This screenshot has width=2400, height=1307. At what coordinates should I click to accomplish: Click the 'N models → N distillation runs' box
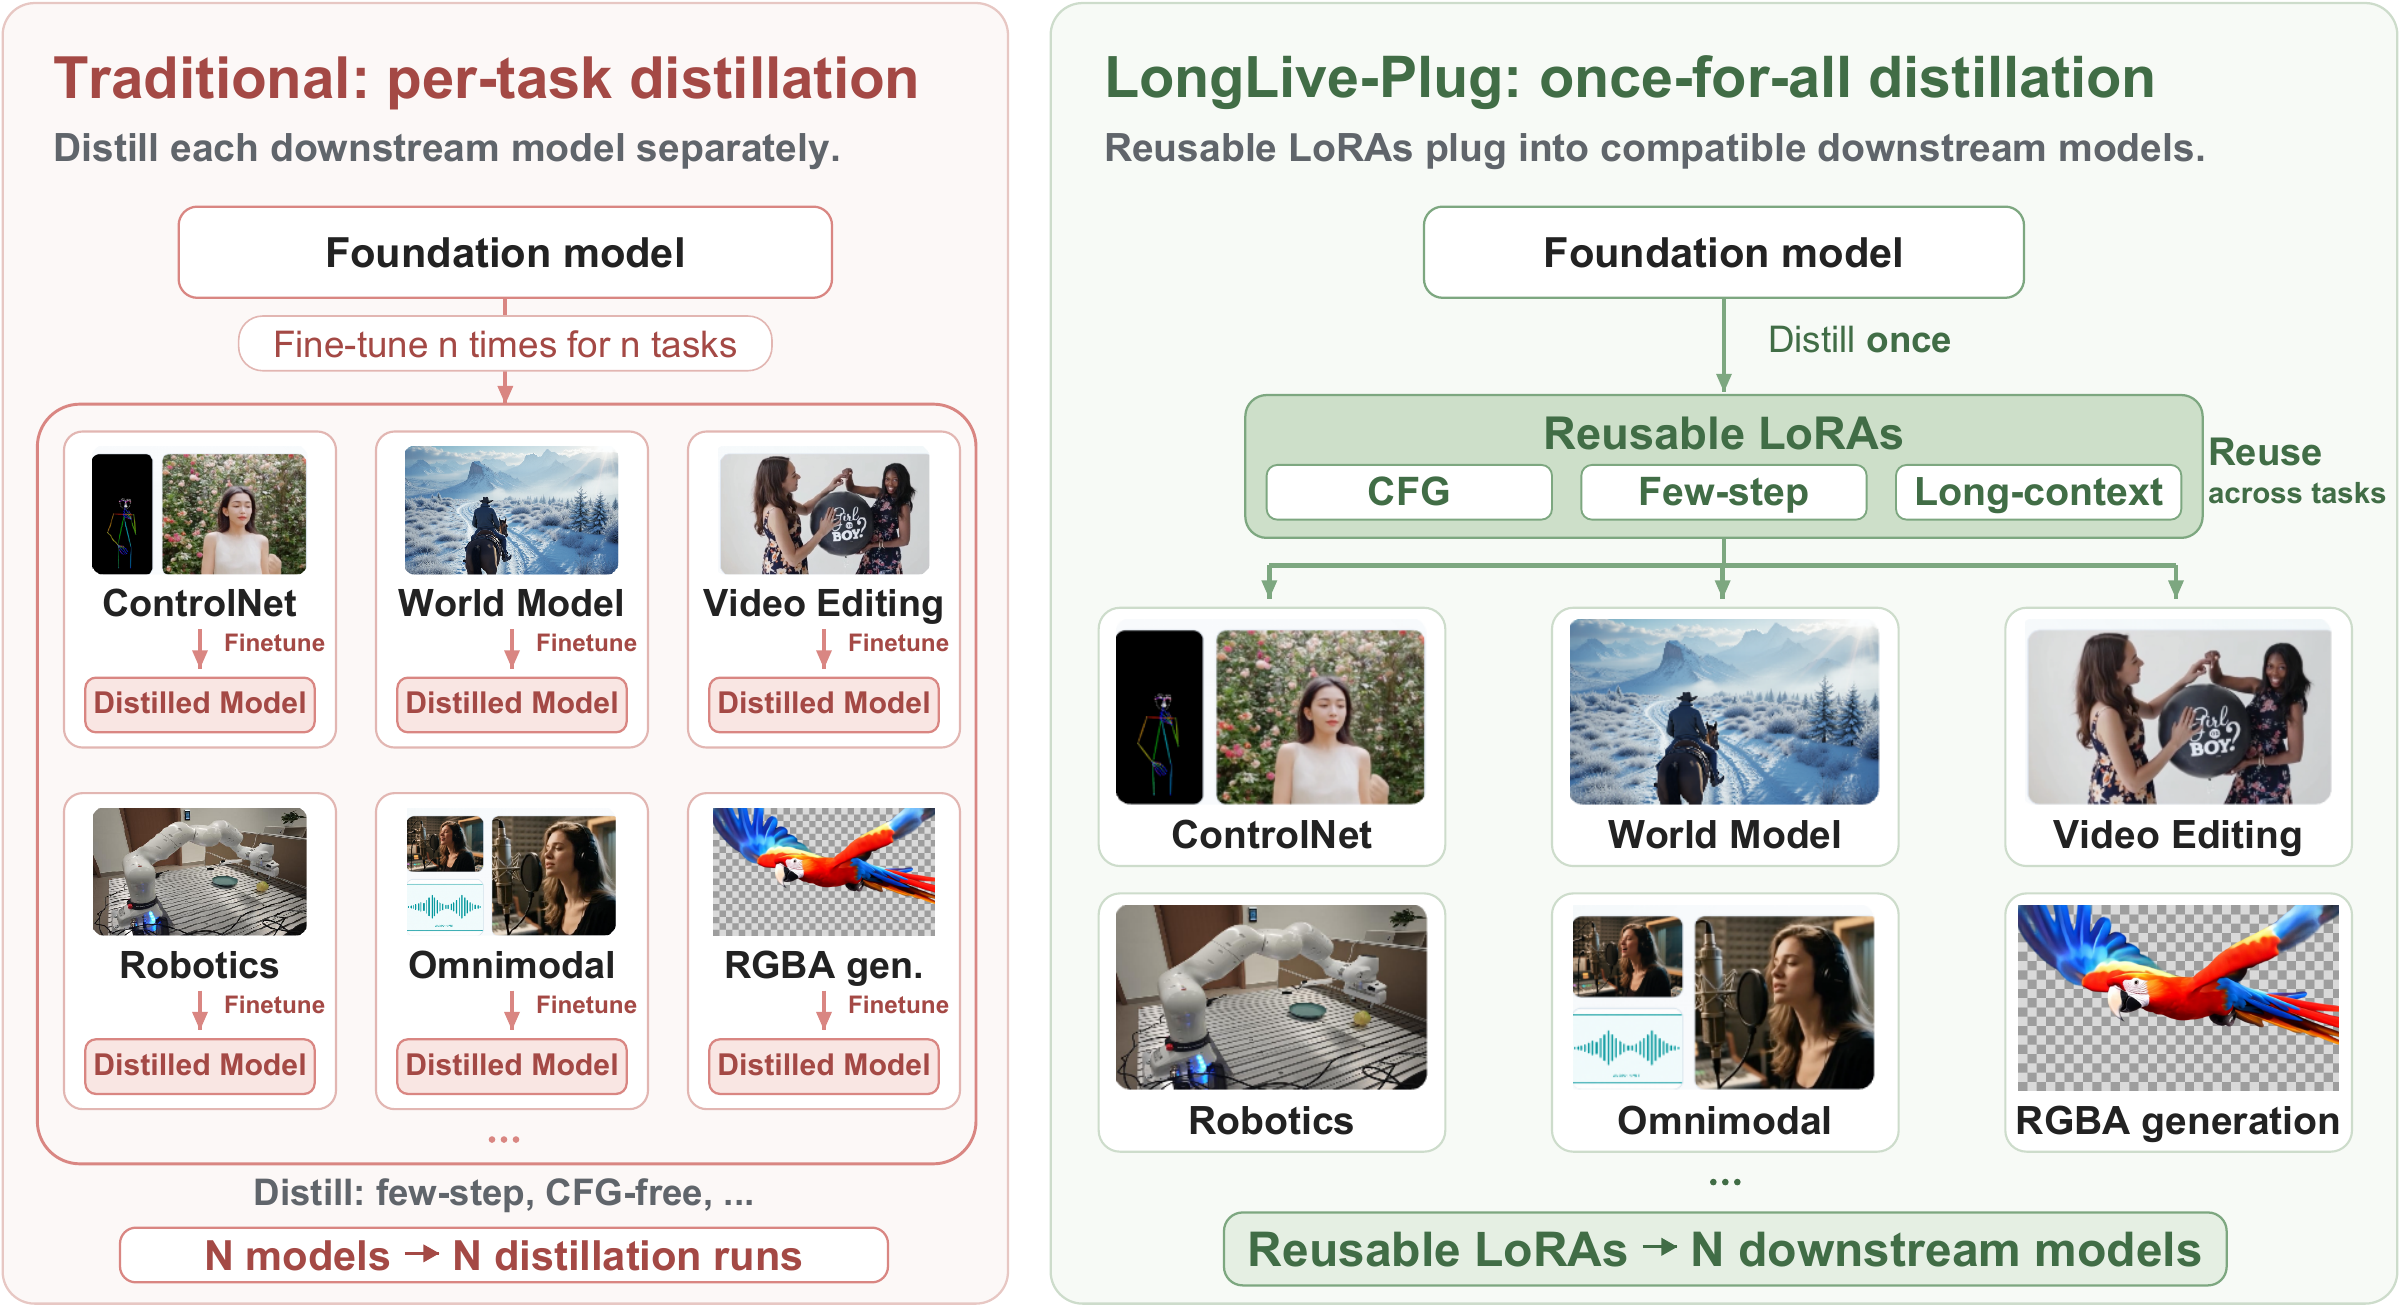(504, 1256)
